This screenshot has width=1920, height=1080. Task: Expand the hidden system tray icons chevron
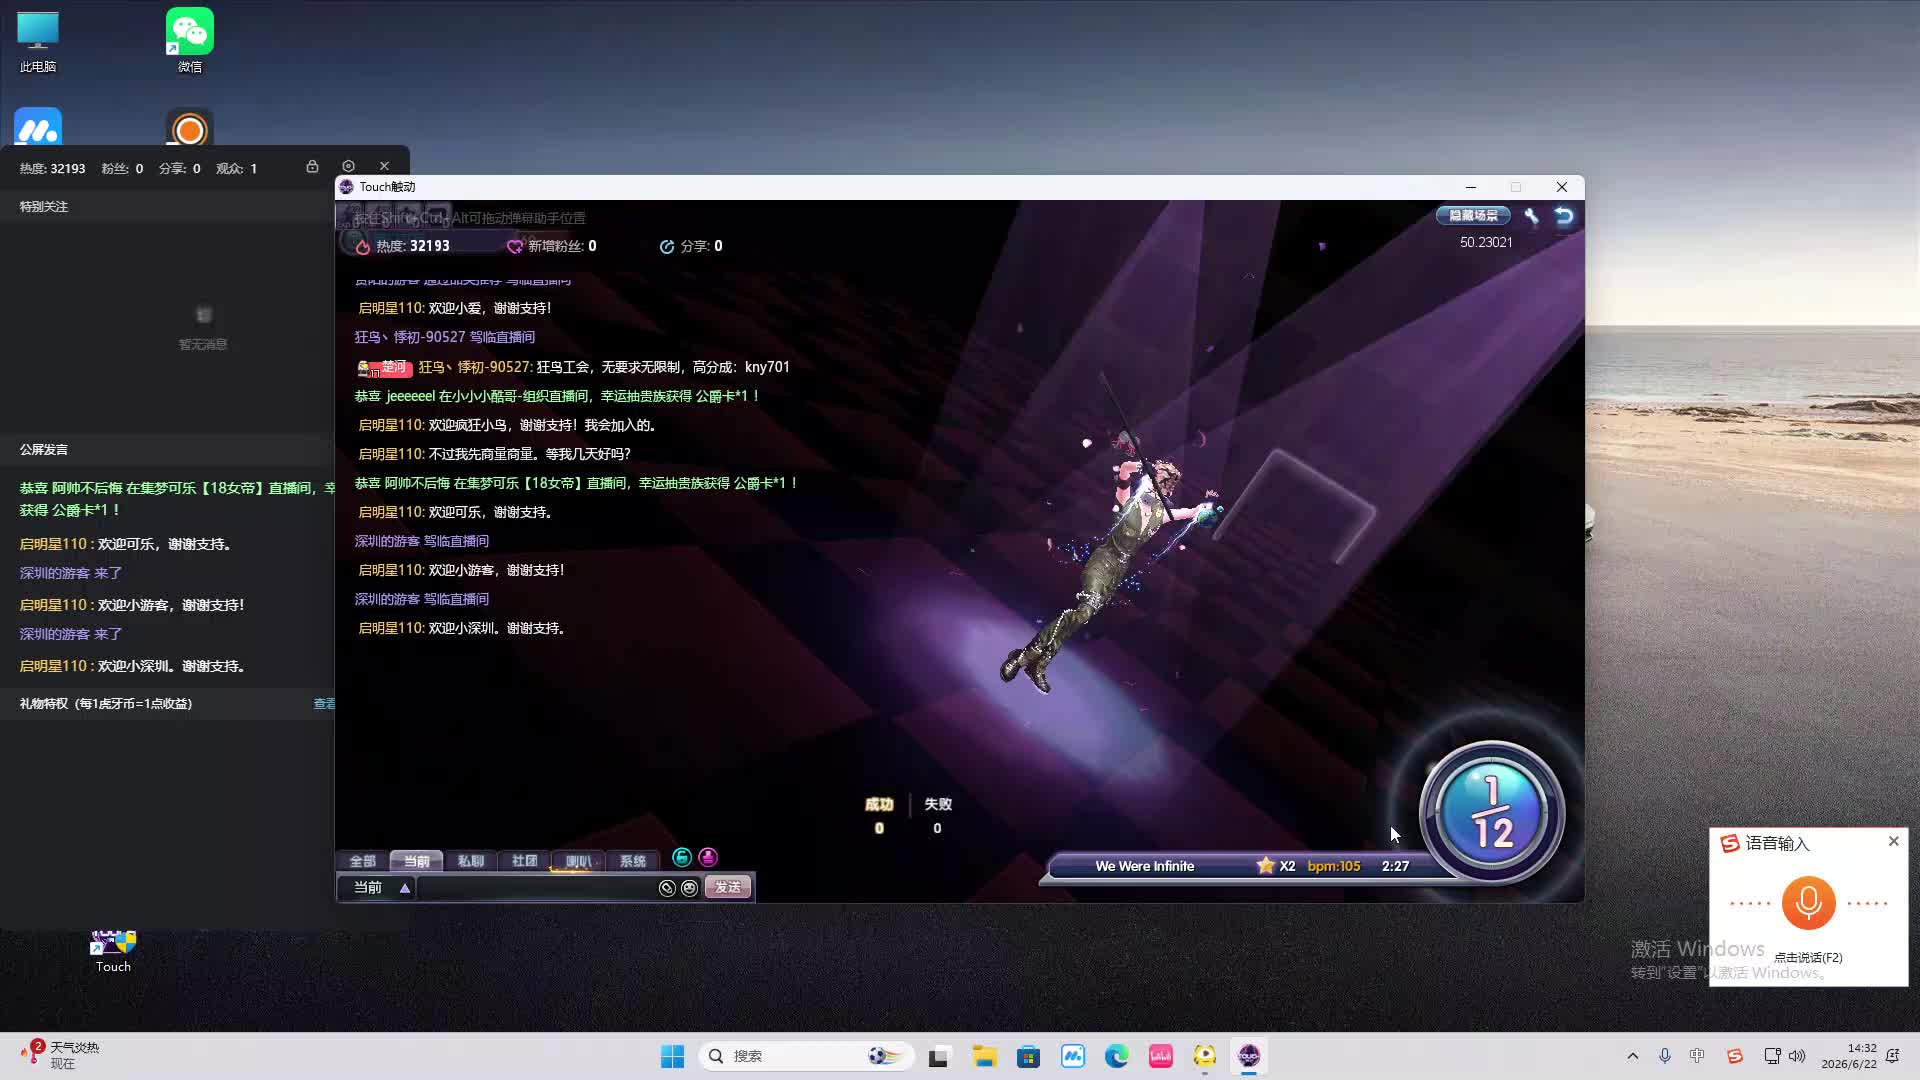[1633, 1056]
